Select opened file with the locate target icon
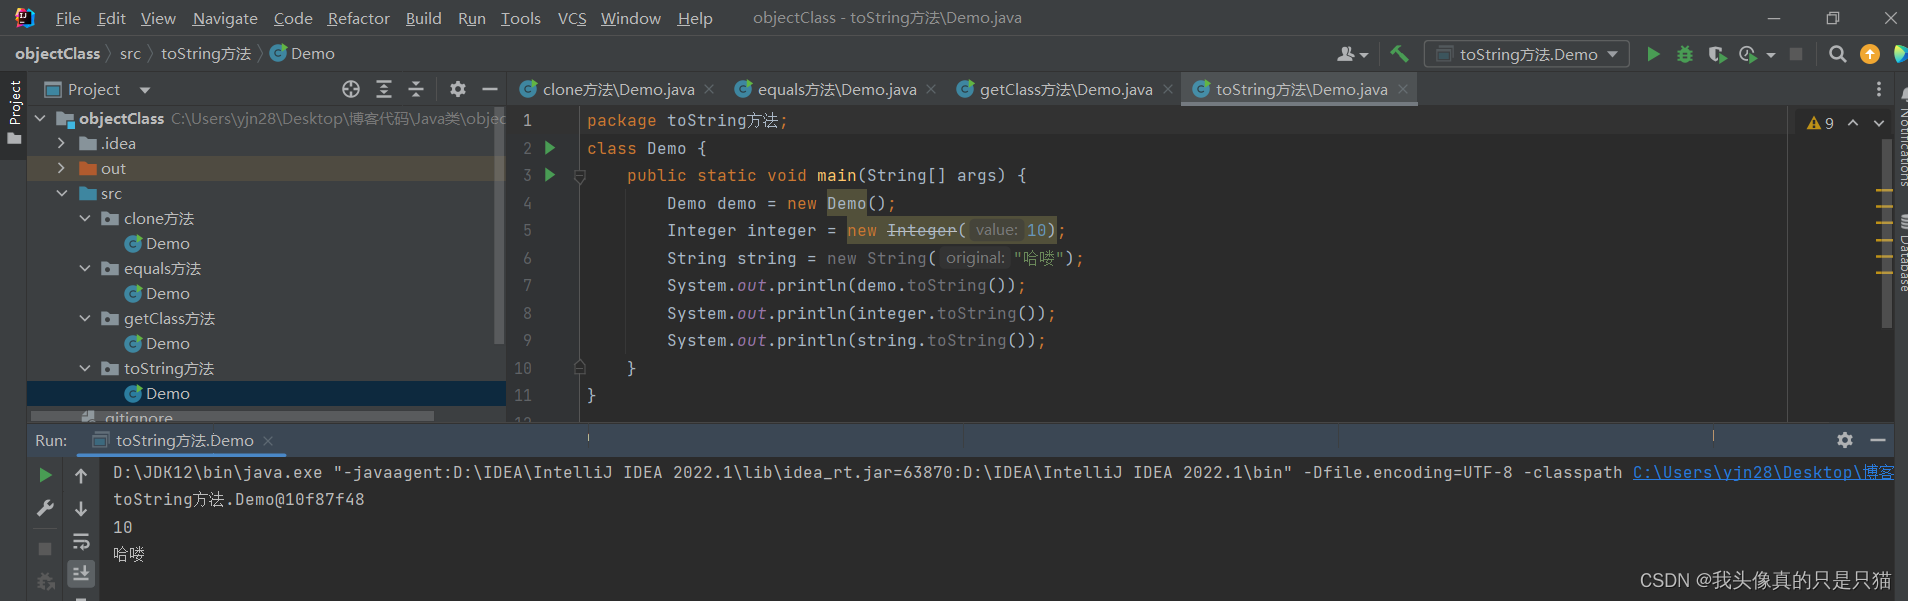 [351, 89]
